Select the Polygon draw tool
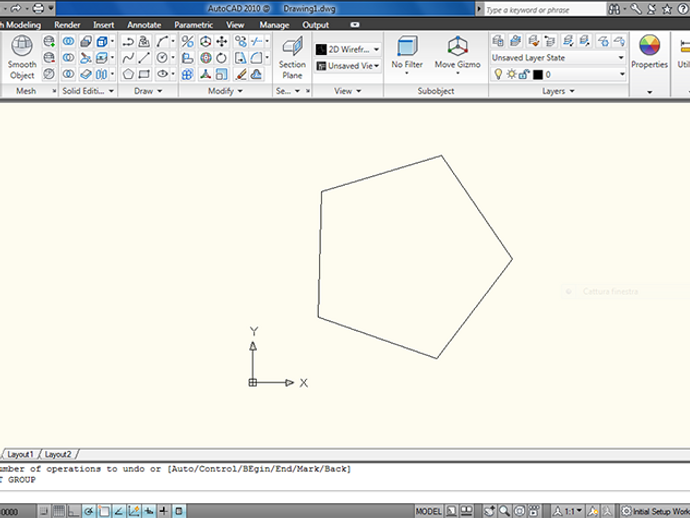This screenshot has width=690, height=518. coord(128,74)
